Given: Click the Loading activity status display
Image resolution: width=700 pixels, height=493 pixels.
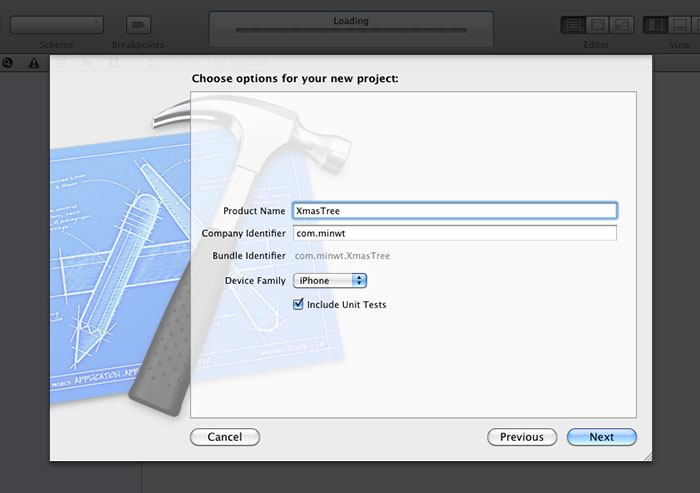Looking at the screenshot, I should [351, 29].
